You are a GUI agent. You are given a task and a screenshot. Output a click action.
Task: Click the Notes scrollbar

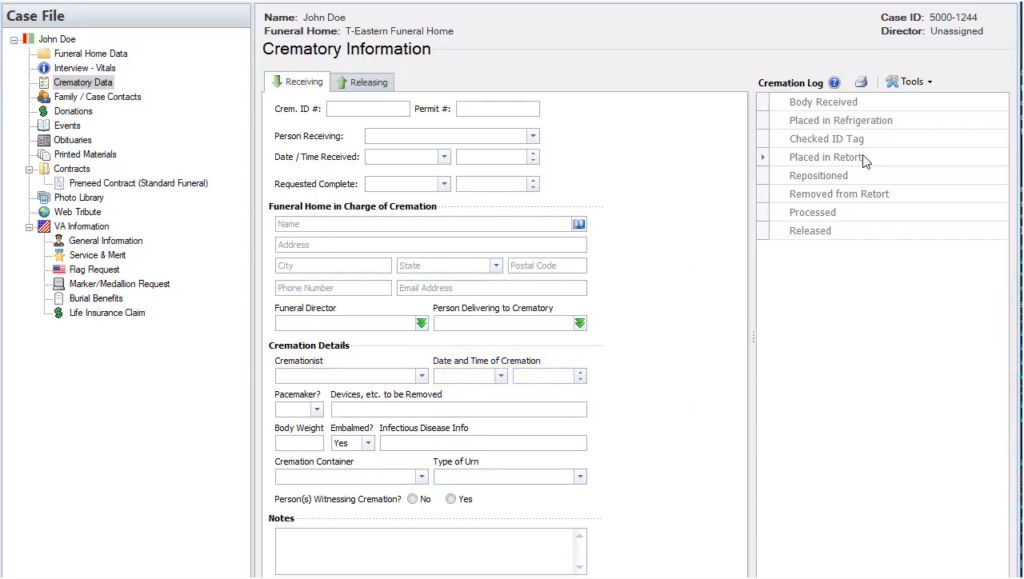580,552
